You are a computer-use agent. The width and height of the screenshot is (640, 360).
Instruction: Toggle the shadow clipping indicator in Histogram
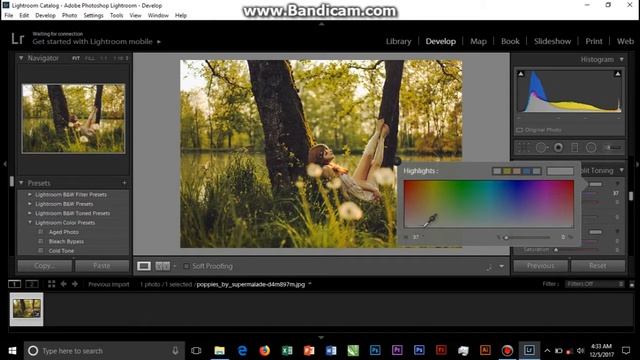click(521, 74)
